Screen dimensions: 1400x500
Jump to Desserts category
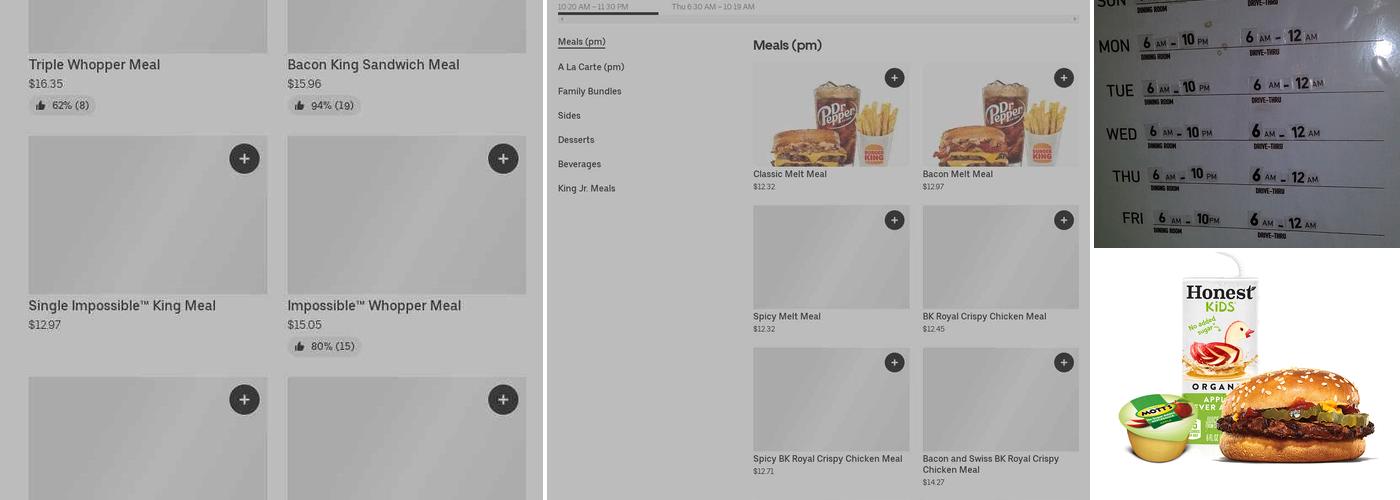coord(576,140)
